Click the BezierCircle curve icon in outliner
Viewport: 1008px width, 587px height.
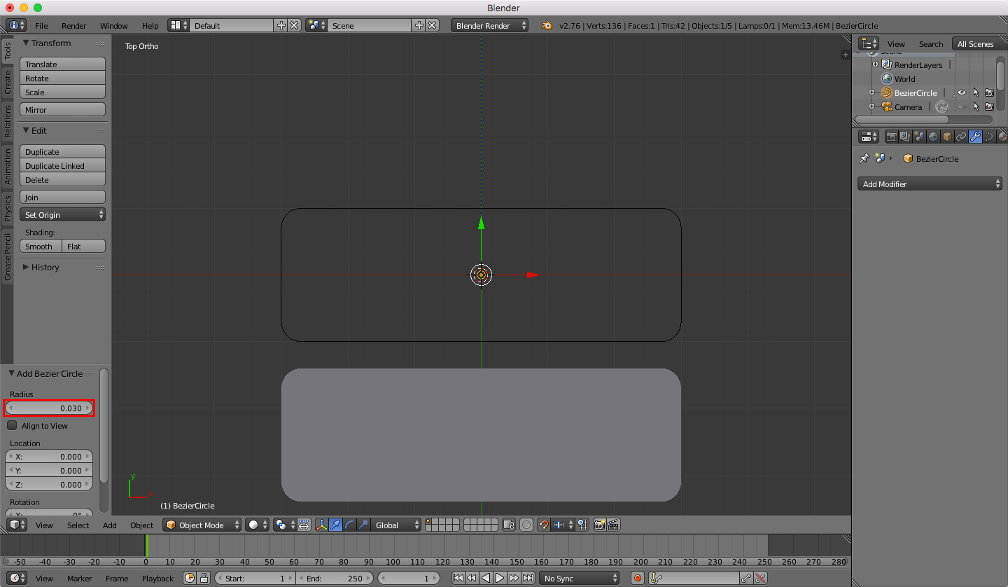pos(886,93)
